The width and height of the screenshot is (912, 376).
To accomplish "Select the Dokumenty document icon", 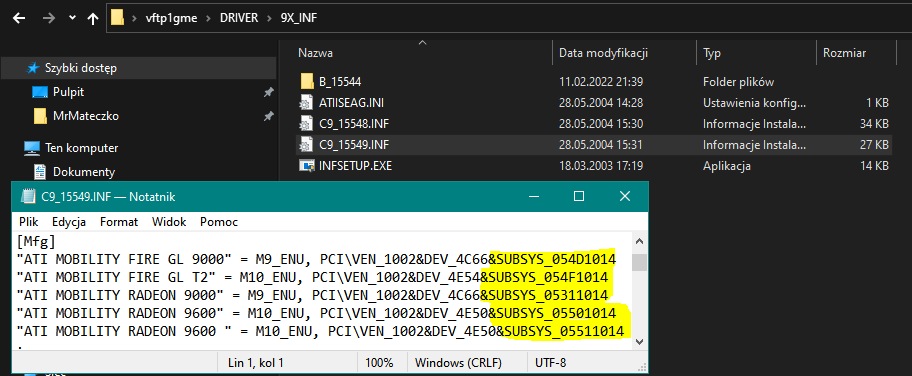I will click(x=40, y=172).
